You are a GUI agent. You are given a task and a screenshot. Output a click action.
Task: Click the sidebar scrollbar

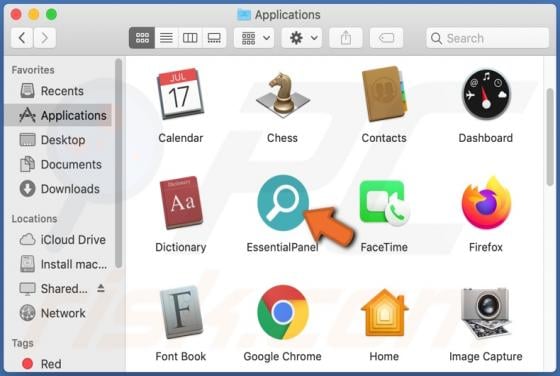click(x=119, y=163)
